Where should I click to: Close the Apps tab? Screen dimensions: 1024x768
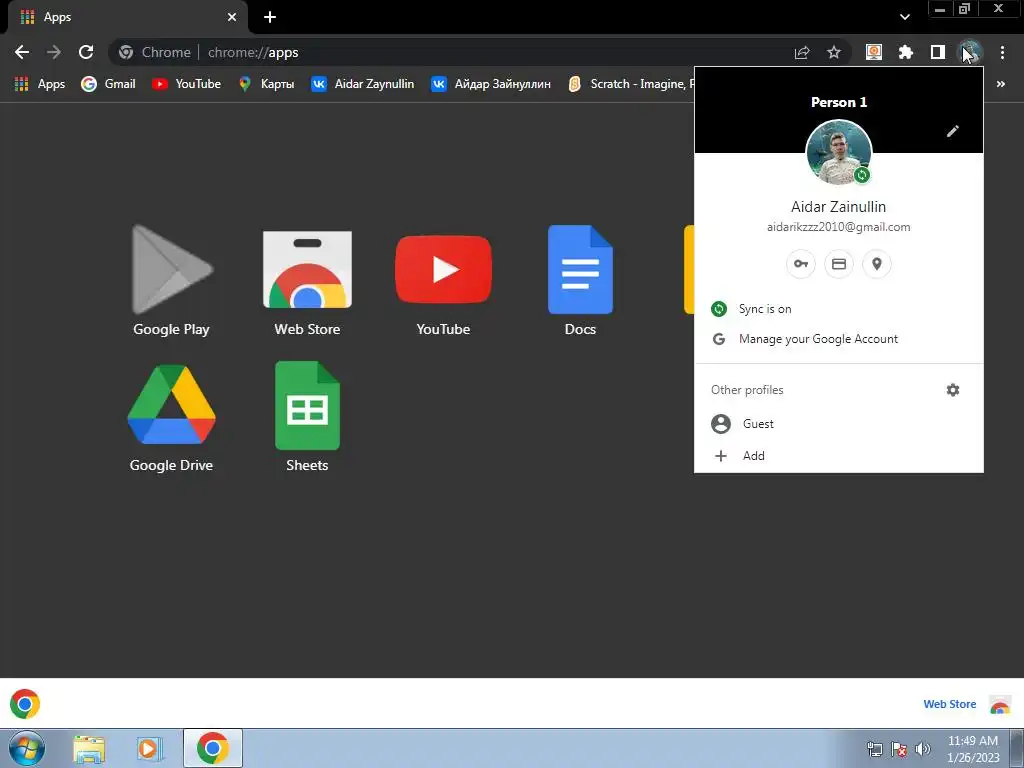pos(232,17)
